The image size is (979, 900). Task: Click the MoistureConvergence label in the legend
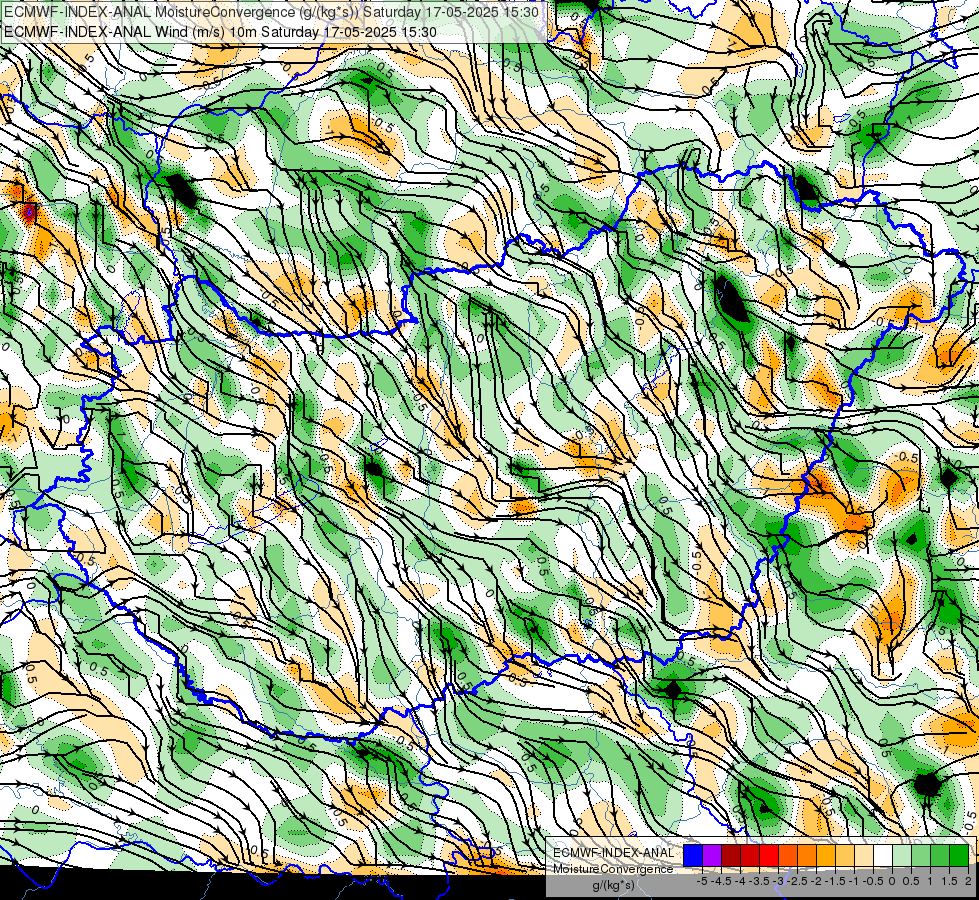[613, 869]
